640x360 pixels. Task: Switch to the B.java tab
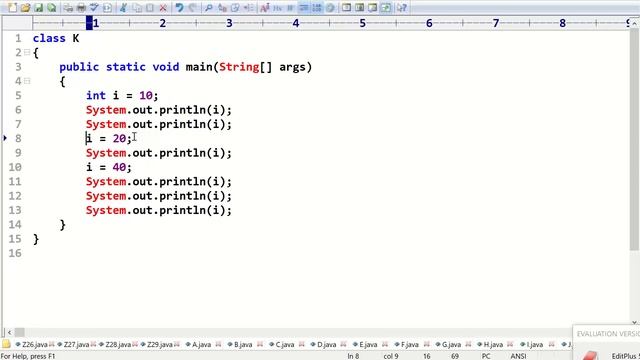243,344
